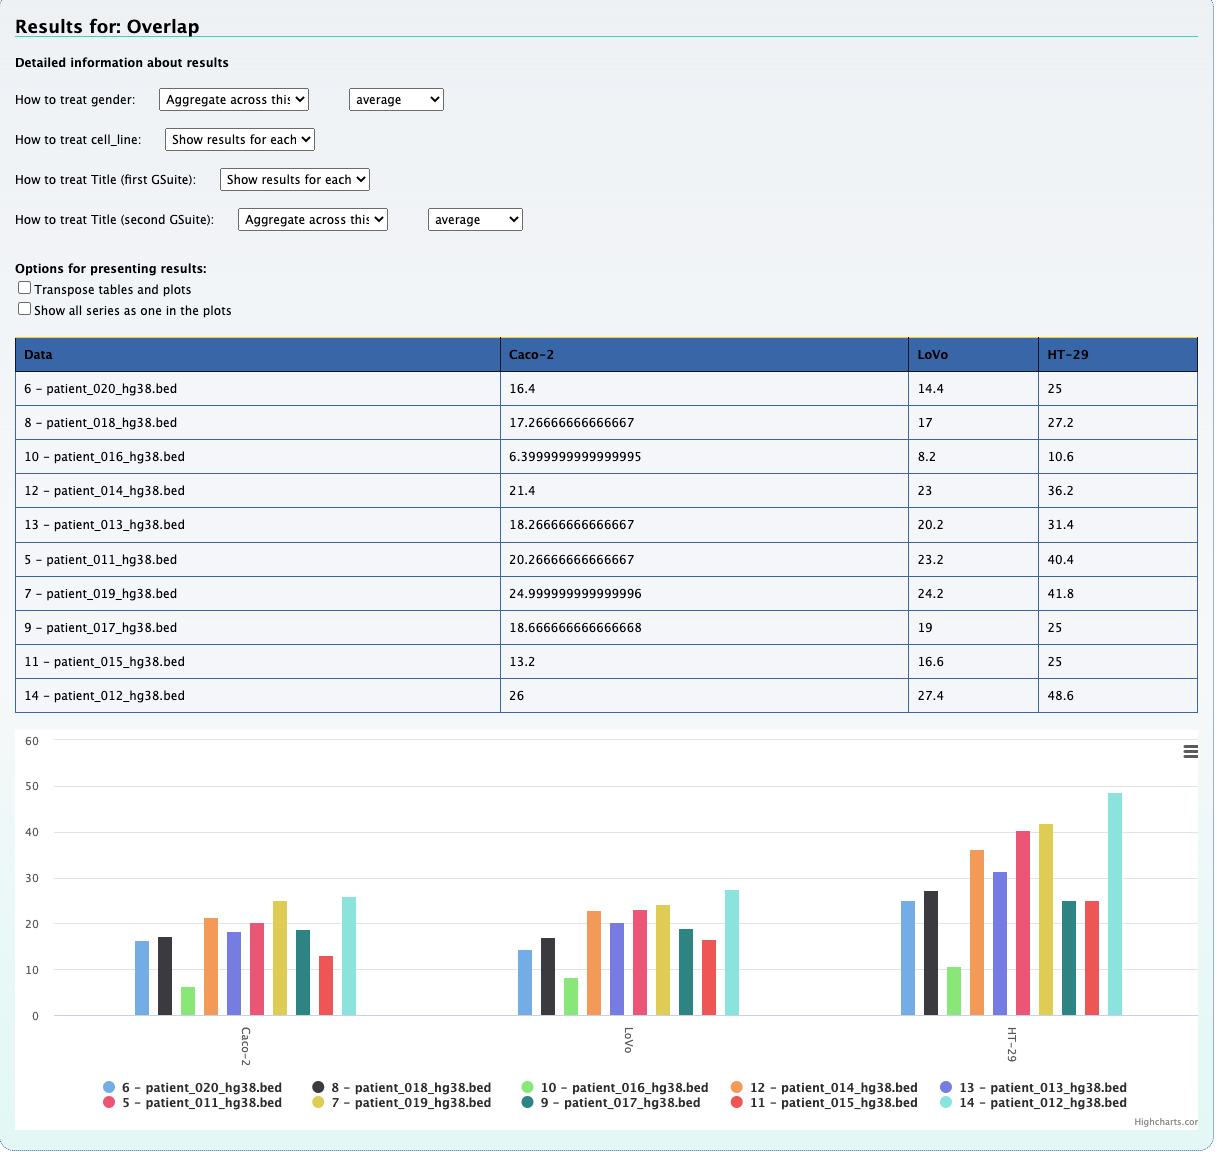Toggle the patient_011 series legend marker
The width and height of the screenshot is (1217, 1152).
109,1102
